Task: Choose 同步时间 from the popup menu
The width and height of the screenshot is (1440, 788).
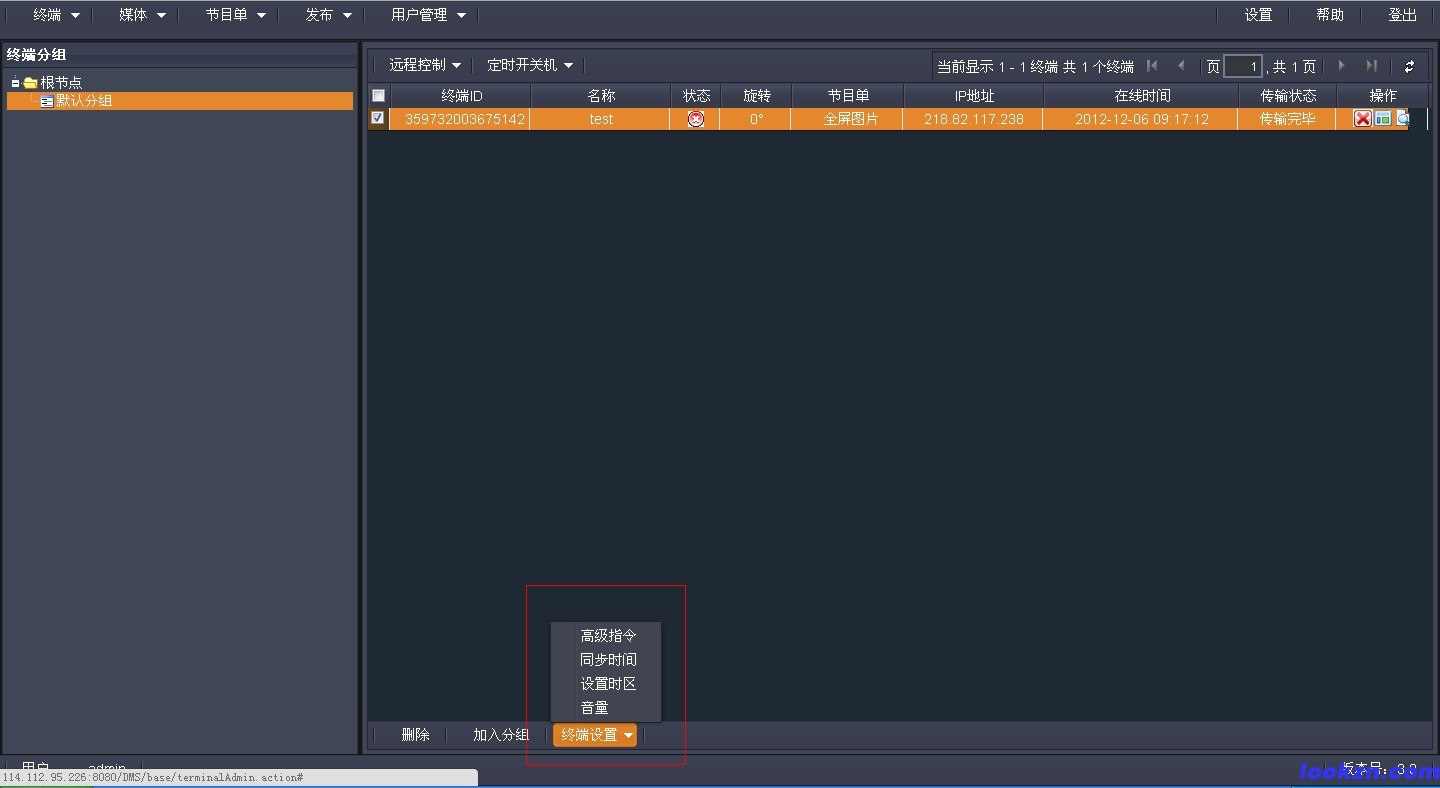Action: [608, 660]
